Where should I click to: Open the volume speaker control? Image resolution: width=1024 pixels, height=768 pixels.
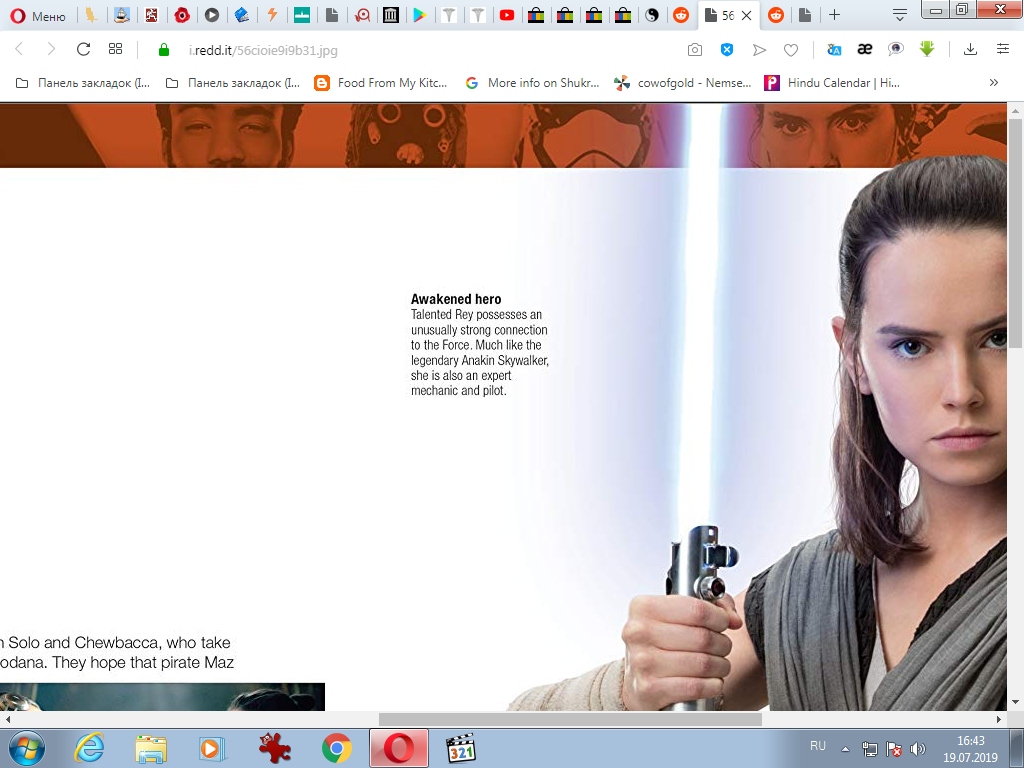pos(918,749)
